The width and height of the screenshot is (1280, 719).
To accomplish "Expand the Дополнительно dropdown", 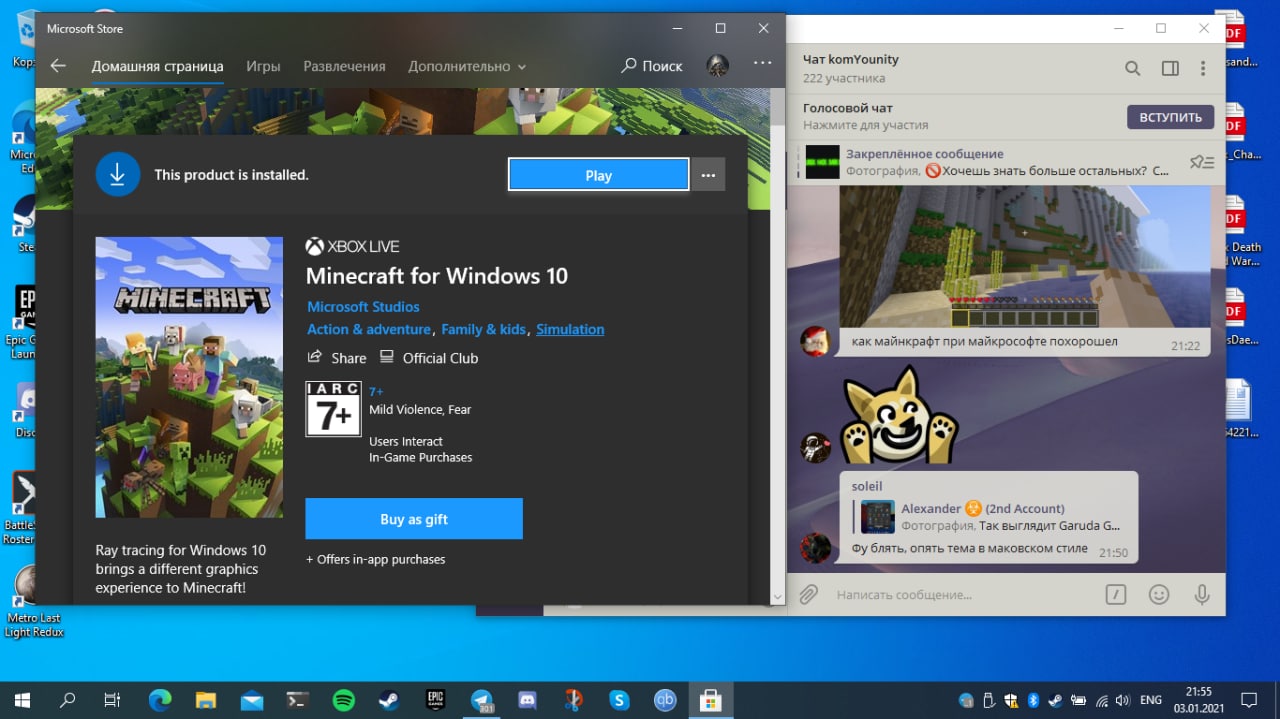I will (467, 66).
